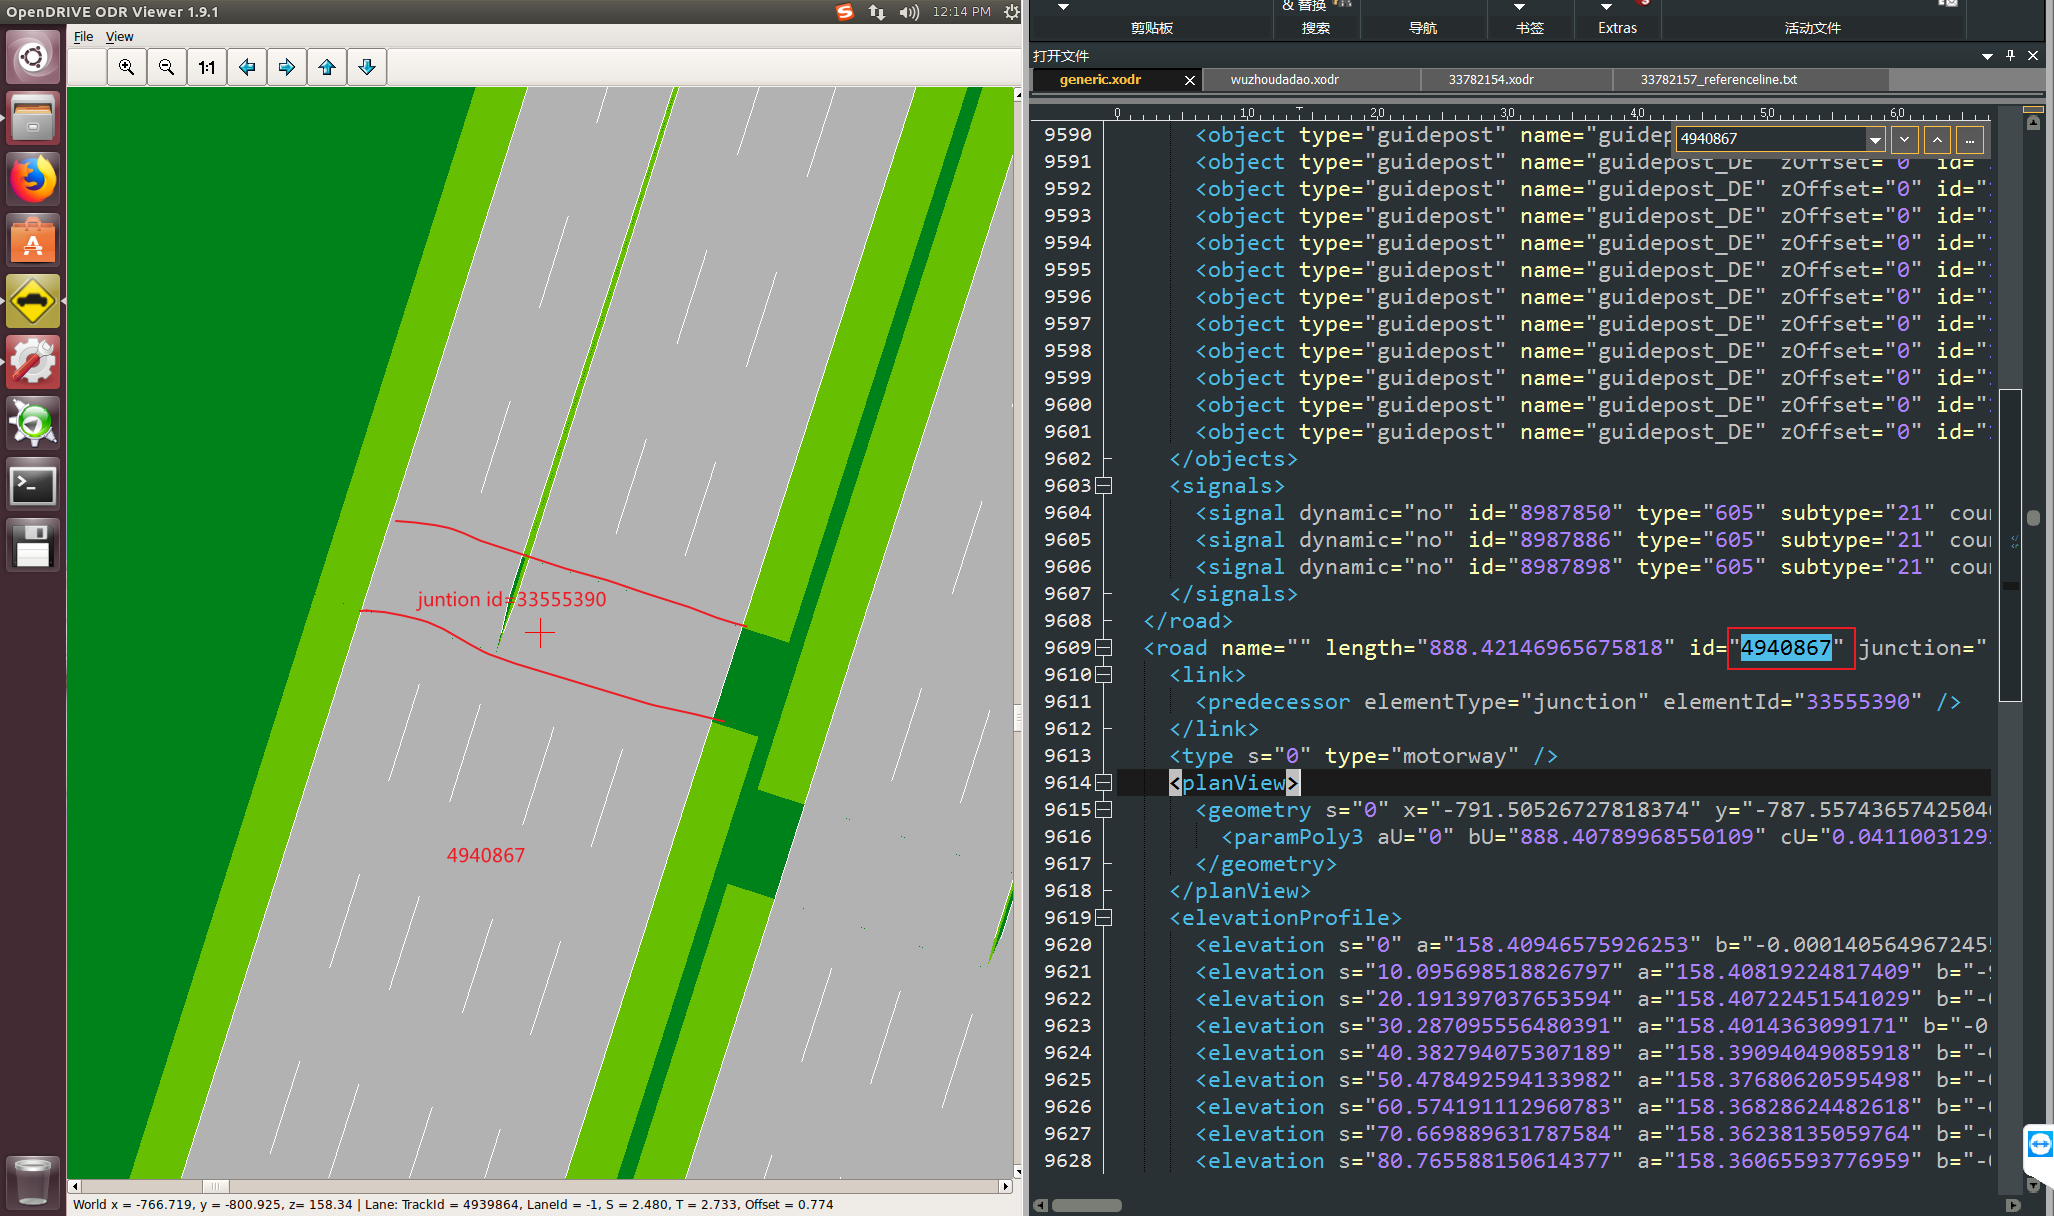This screenshot has width=2054, height=1216.
Task: Open the View menu
Action: click(119, 37)
